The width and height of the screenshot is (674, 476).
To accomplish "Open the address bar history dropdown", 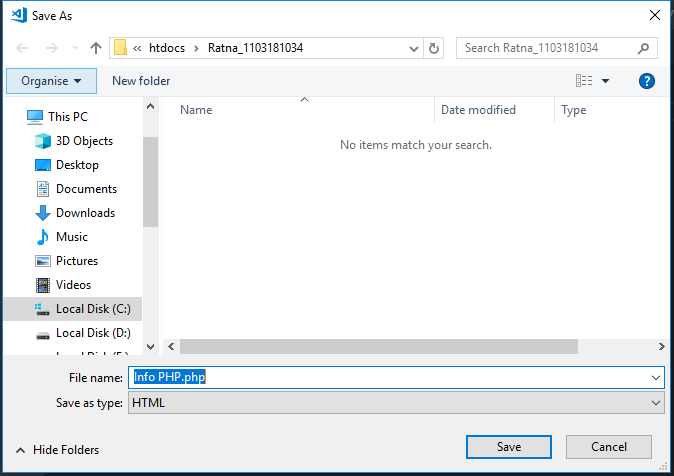I will pos(414,48).
